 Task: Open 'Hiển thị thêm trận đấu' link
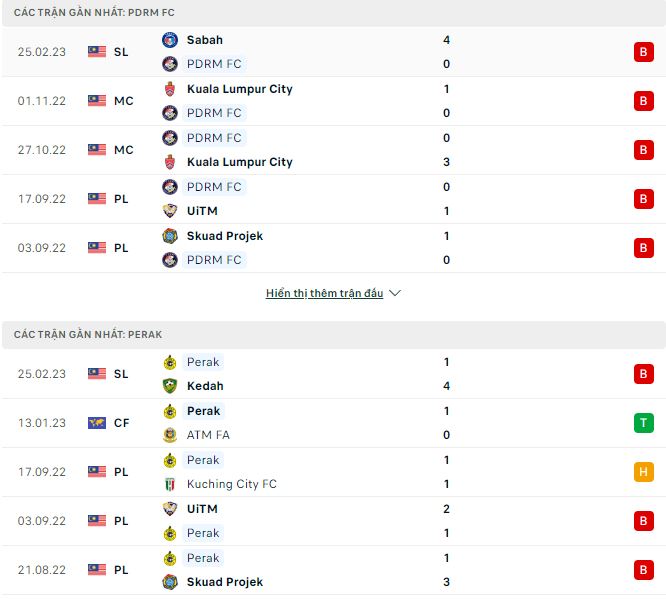tap(324, 294)
